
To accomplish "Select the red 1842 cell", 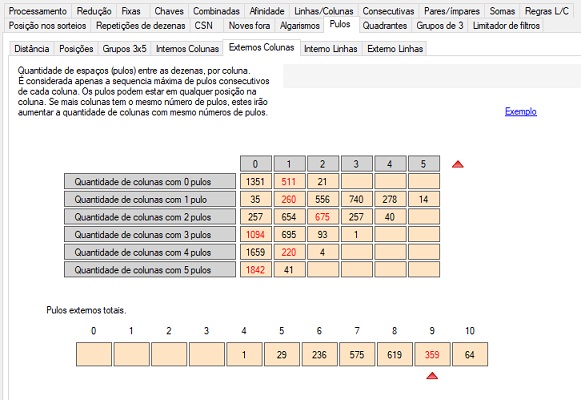I will pyautogui.click(x=256, y=270).
